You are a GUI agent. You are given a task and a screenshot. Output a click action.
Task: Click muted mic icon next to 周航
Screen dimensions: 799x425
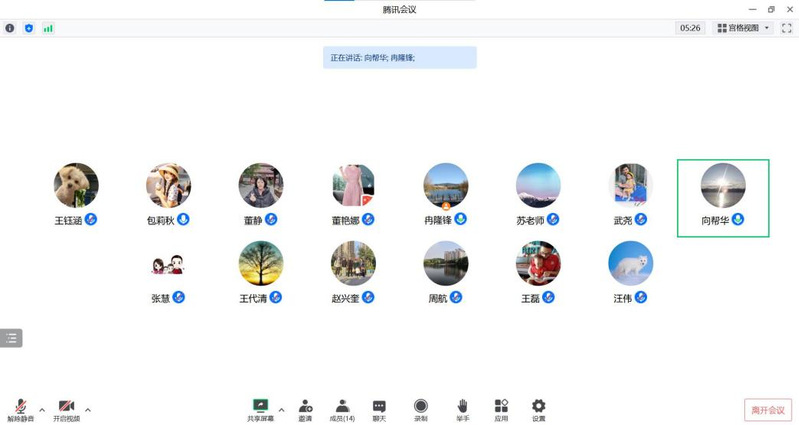click(x=456, y=297)
